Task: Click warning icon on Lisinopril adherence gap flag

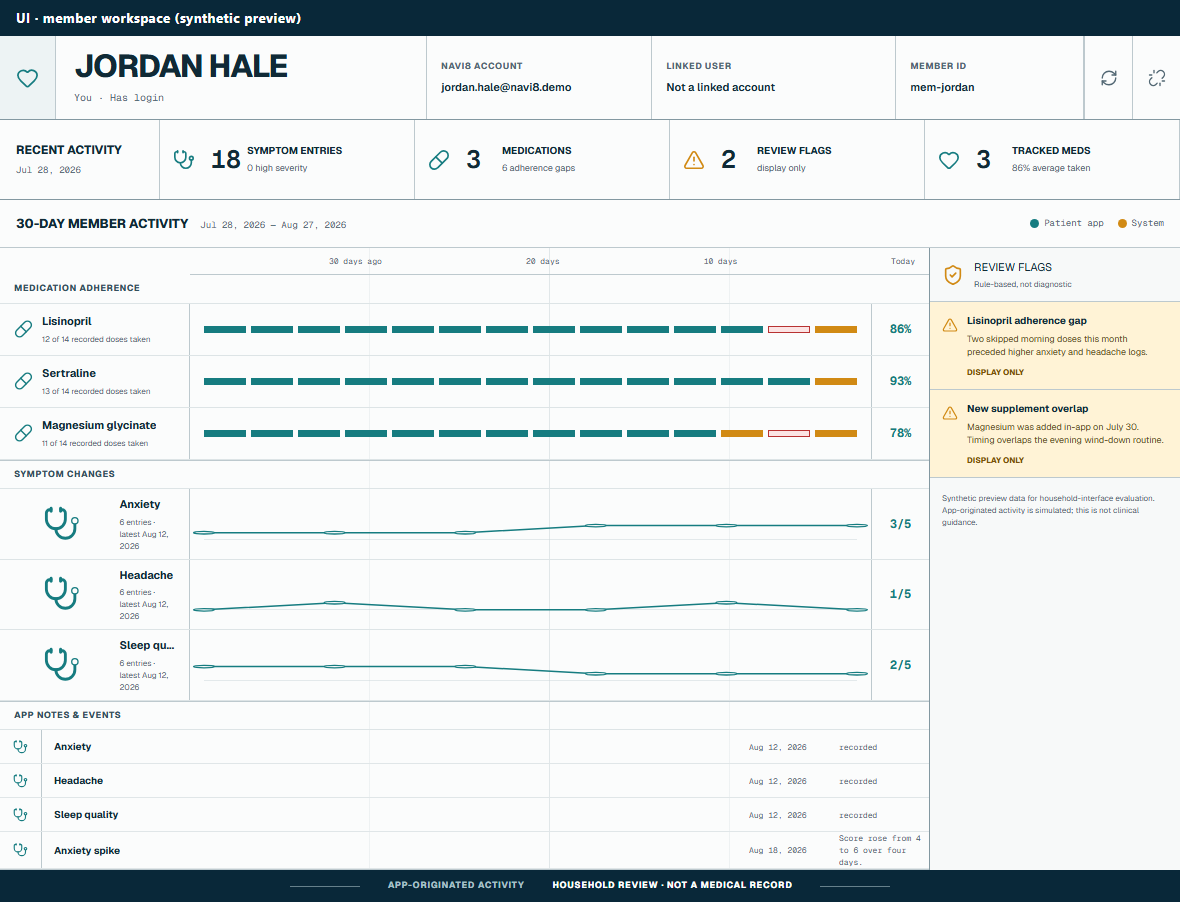Action: coord(950,325)
